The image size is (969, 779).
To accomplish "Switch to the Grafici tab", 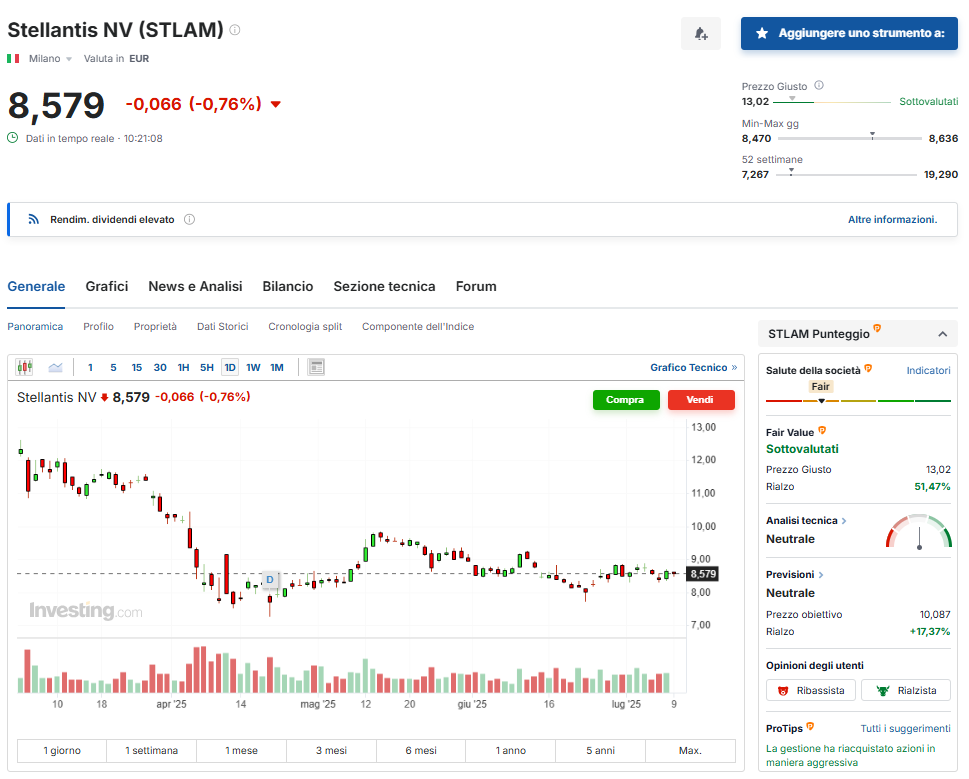I will tap(107, 286).
